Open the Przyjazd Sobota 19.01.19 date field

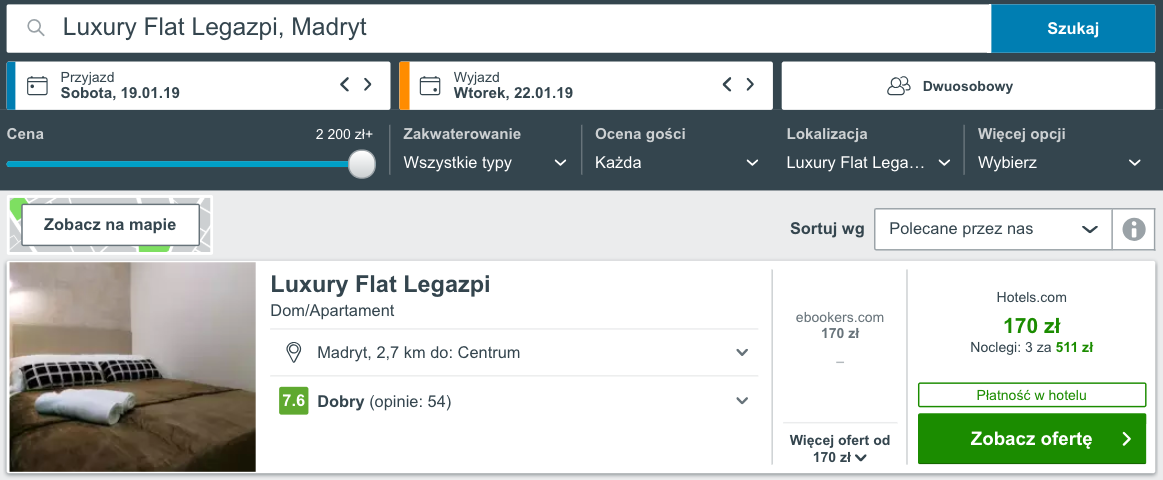pos(198,86)
